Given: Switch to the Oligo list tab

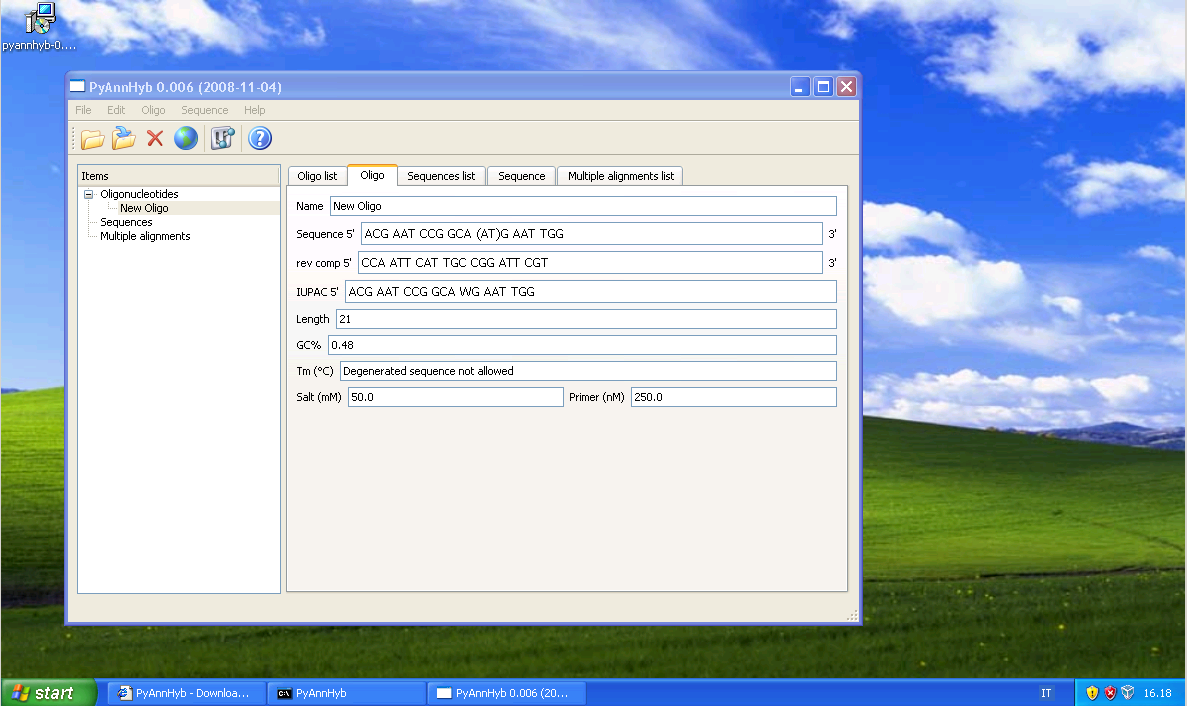Looking at the screenshot, I should tap(317, 176).
